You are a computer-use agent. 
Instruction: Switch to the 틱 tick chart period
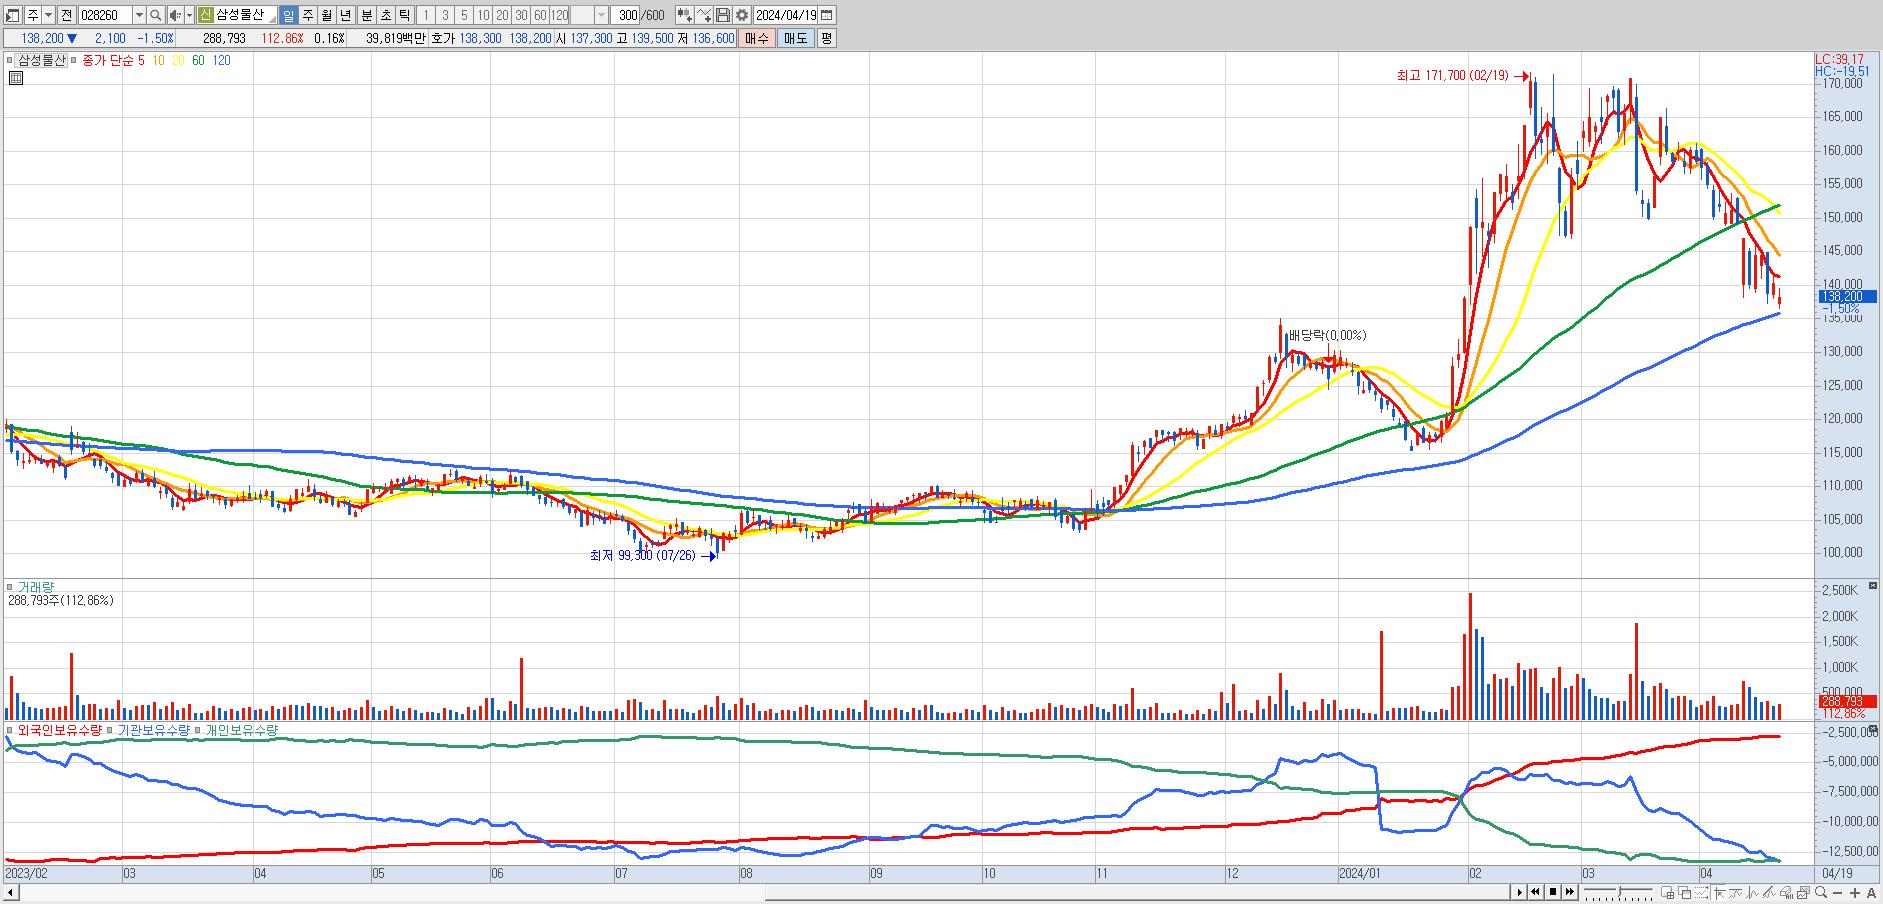[404, 15]
